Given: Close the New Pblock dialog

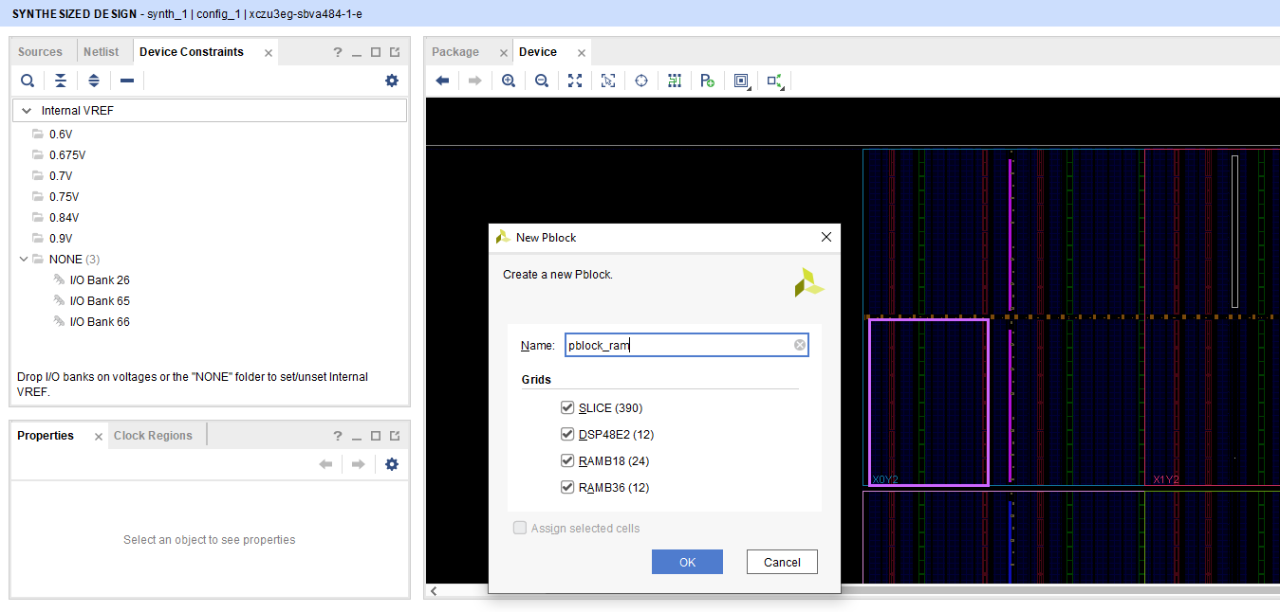Looking at the screenshot, I should tap(826, 237).
